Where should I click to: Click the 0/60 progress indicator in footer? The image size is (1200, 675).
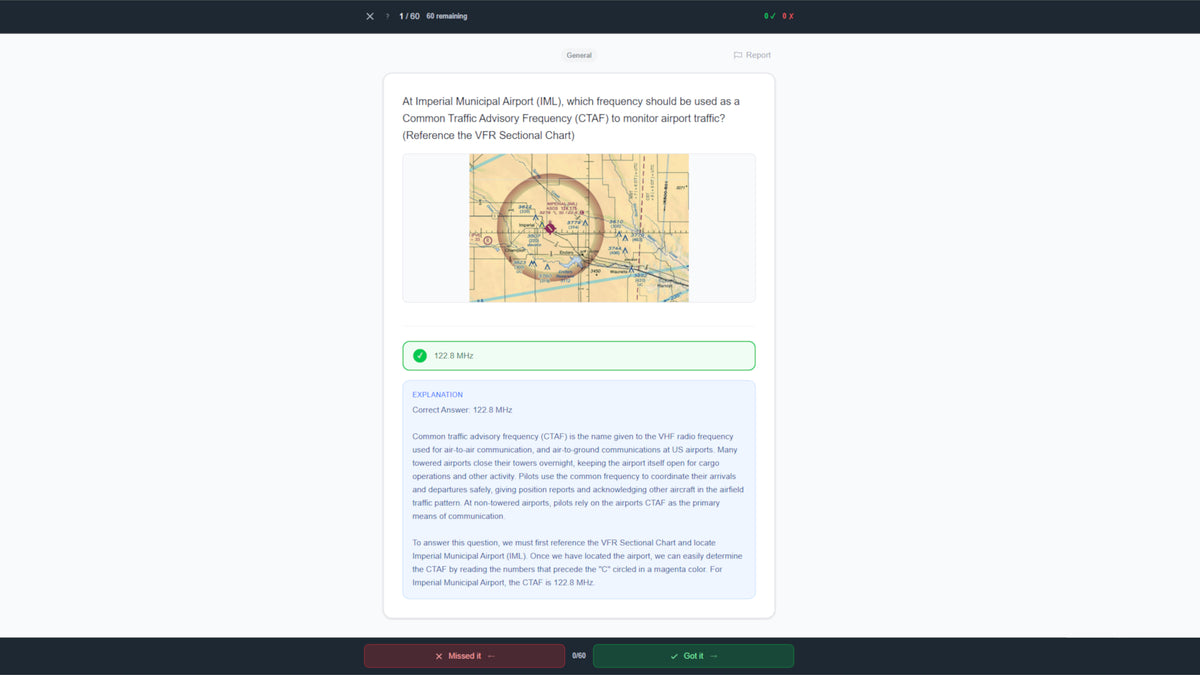(579, 656)
